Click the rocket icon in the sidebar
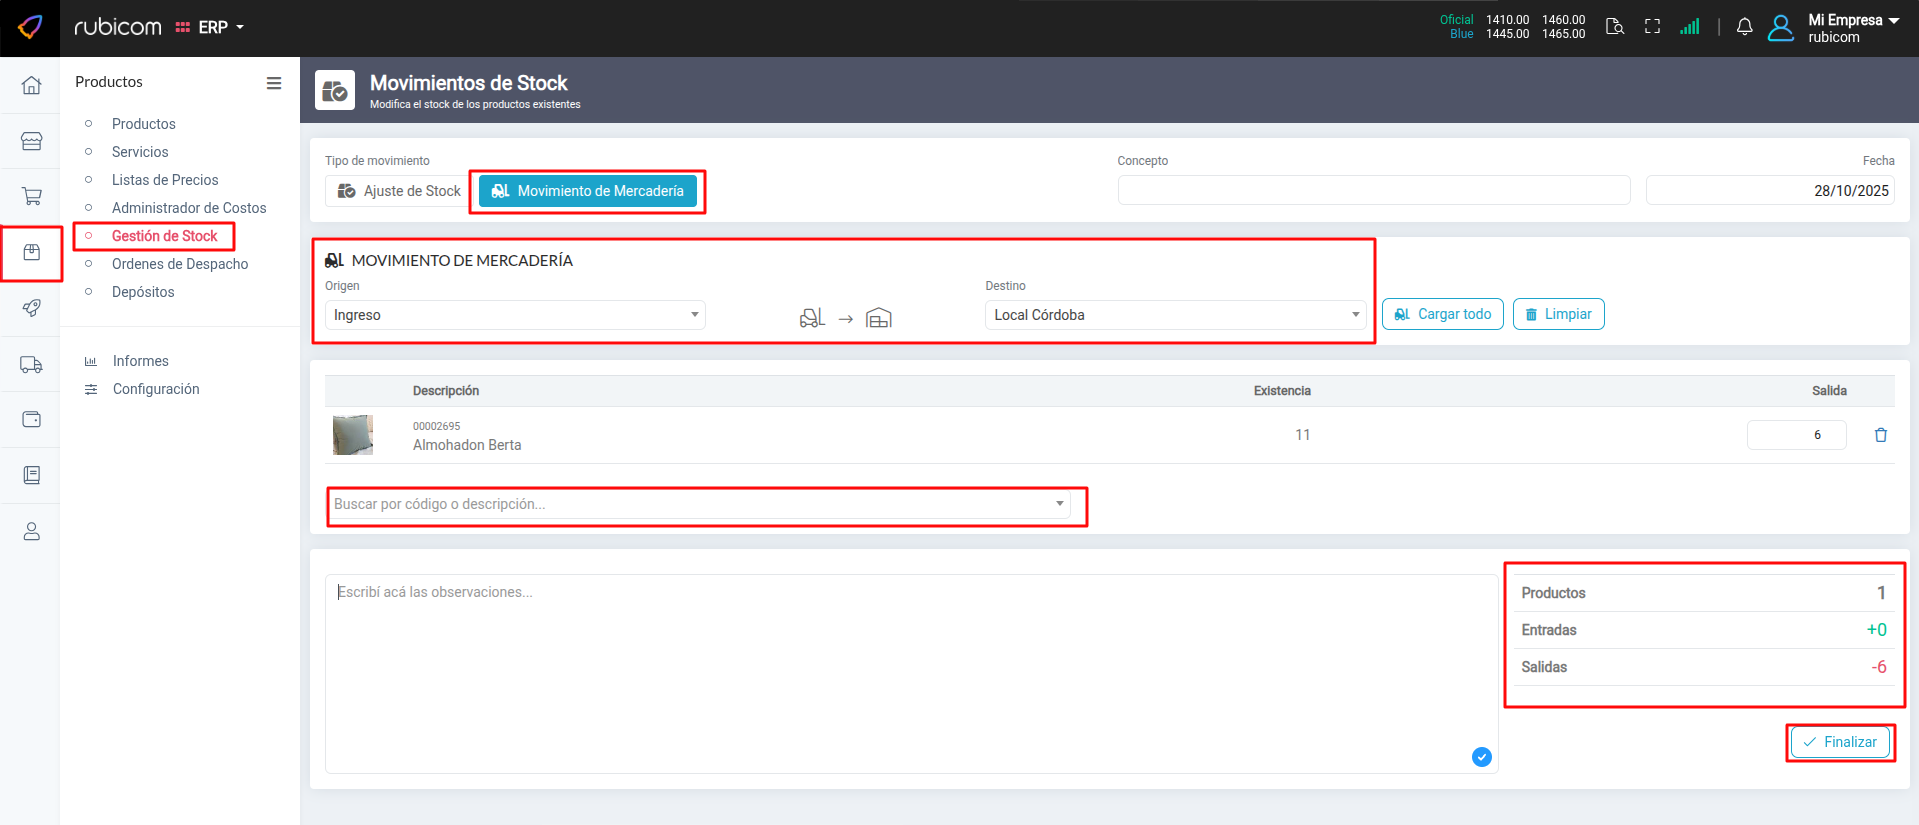The image size is (1919, 825). click(31, 308)
